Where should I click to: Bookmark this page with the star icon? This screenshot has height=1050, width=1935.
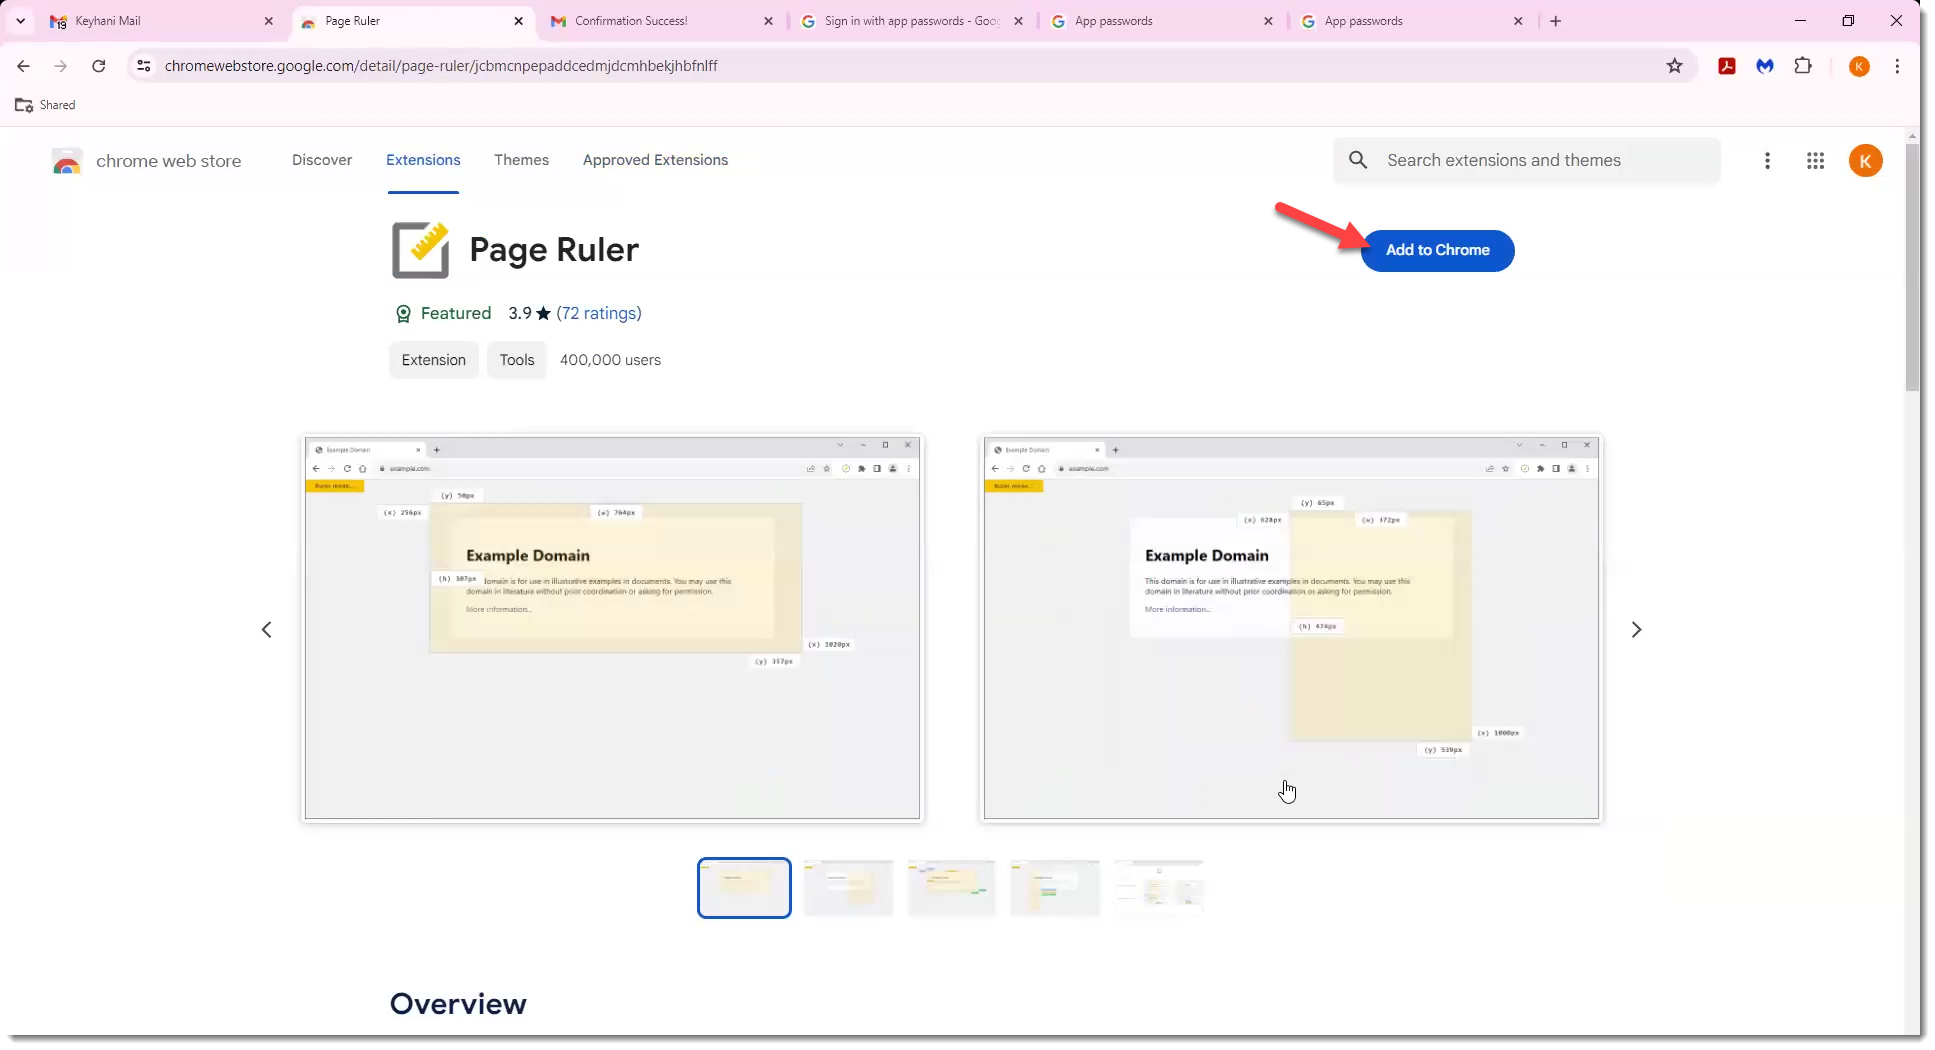[1675, 66]
